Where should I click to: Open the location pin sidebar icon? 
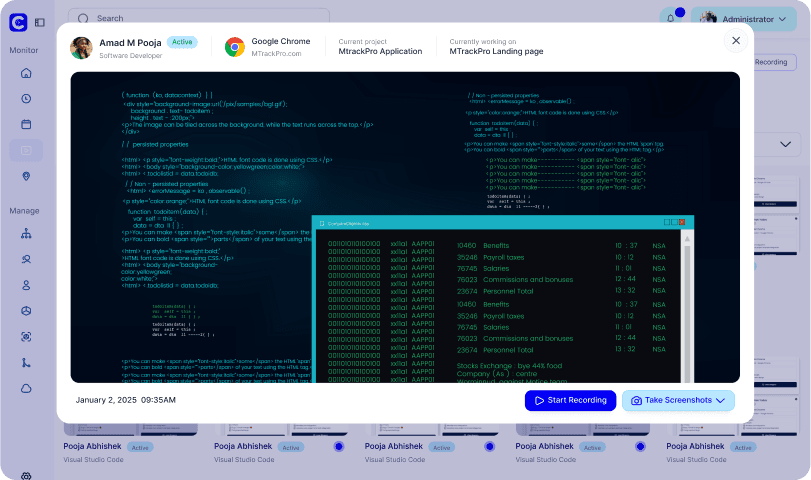point(26,176)
